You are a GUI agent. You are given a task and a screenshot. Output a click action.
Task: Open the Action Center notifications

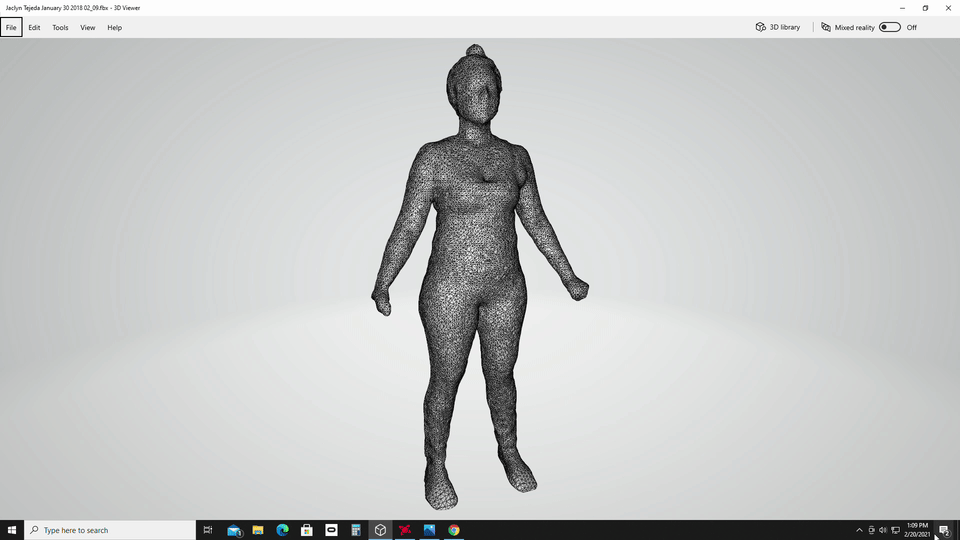(x=945, y=530)
